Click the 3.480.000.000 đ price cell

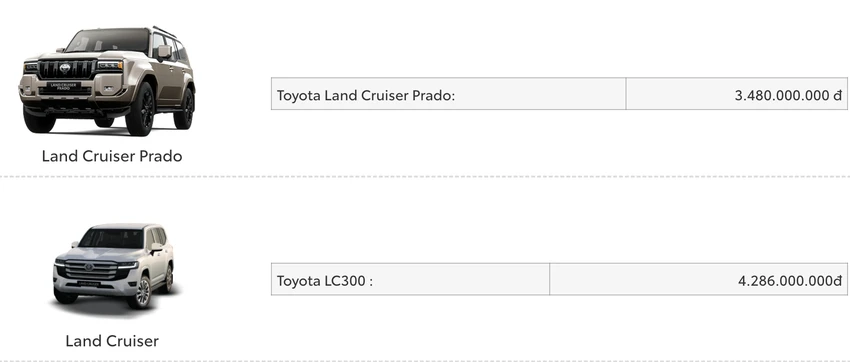coord(736,94)
